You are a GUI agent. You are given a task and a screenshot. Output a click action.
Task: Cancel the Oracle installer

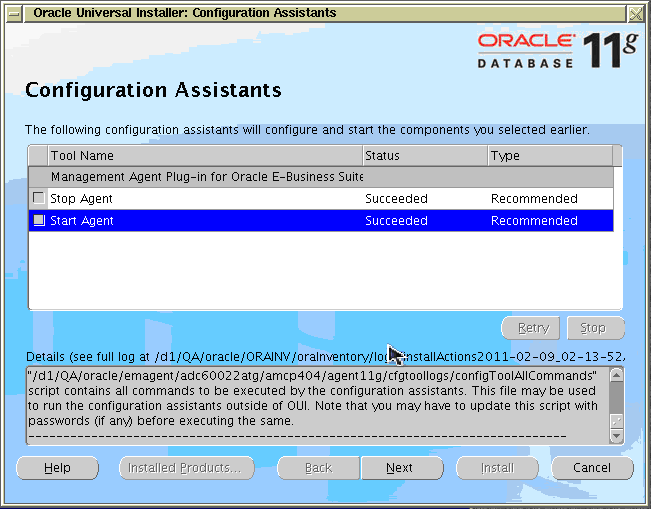(592, 468)
